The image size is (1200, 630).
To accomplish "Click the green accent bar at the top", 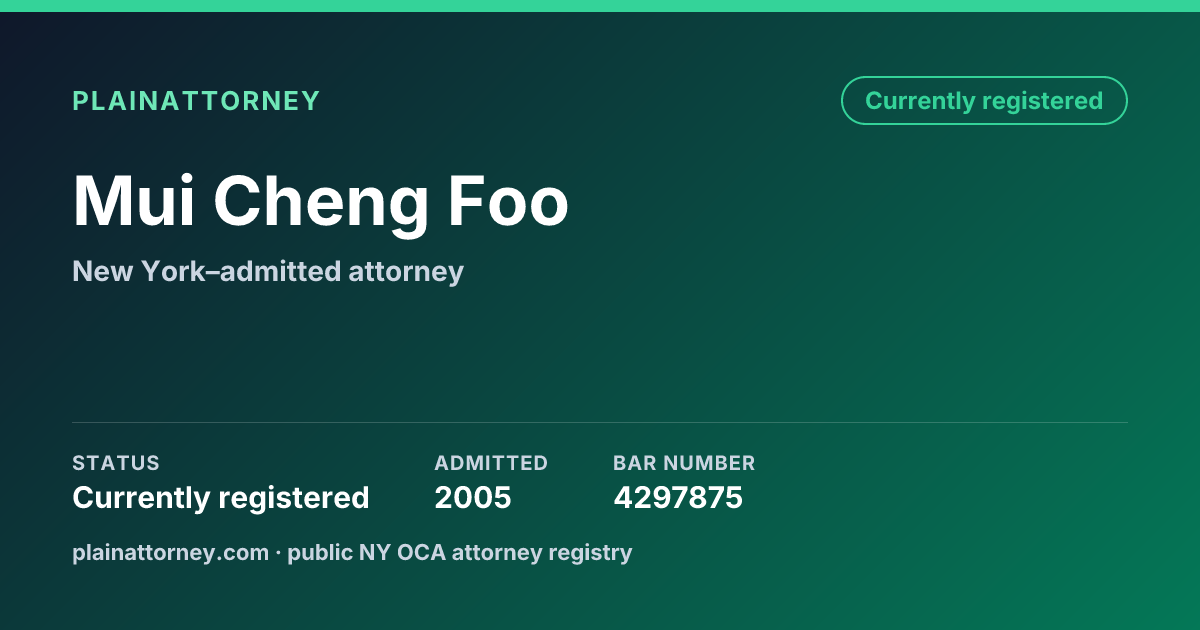I will 600,6.
